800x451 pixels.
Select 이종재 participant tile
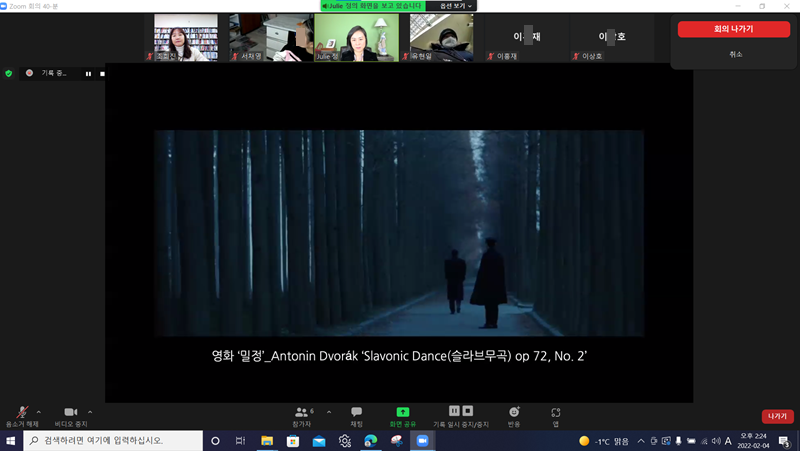tap(527, 37)
